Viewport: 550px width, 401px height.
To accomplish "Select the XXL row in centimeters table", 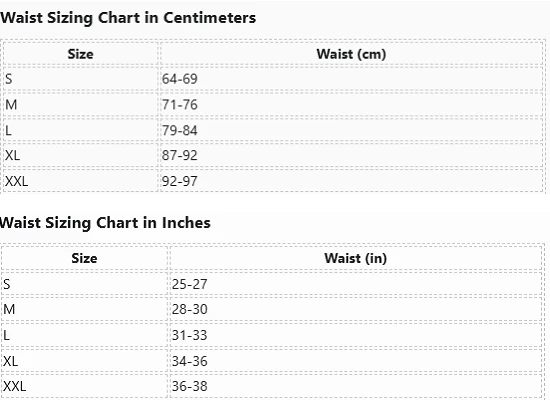I will pos(273,181).
